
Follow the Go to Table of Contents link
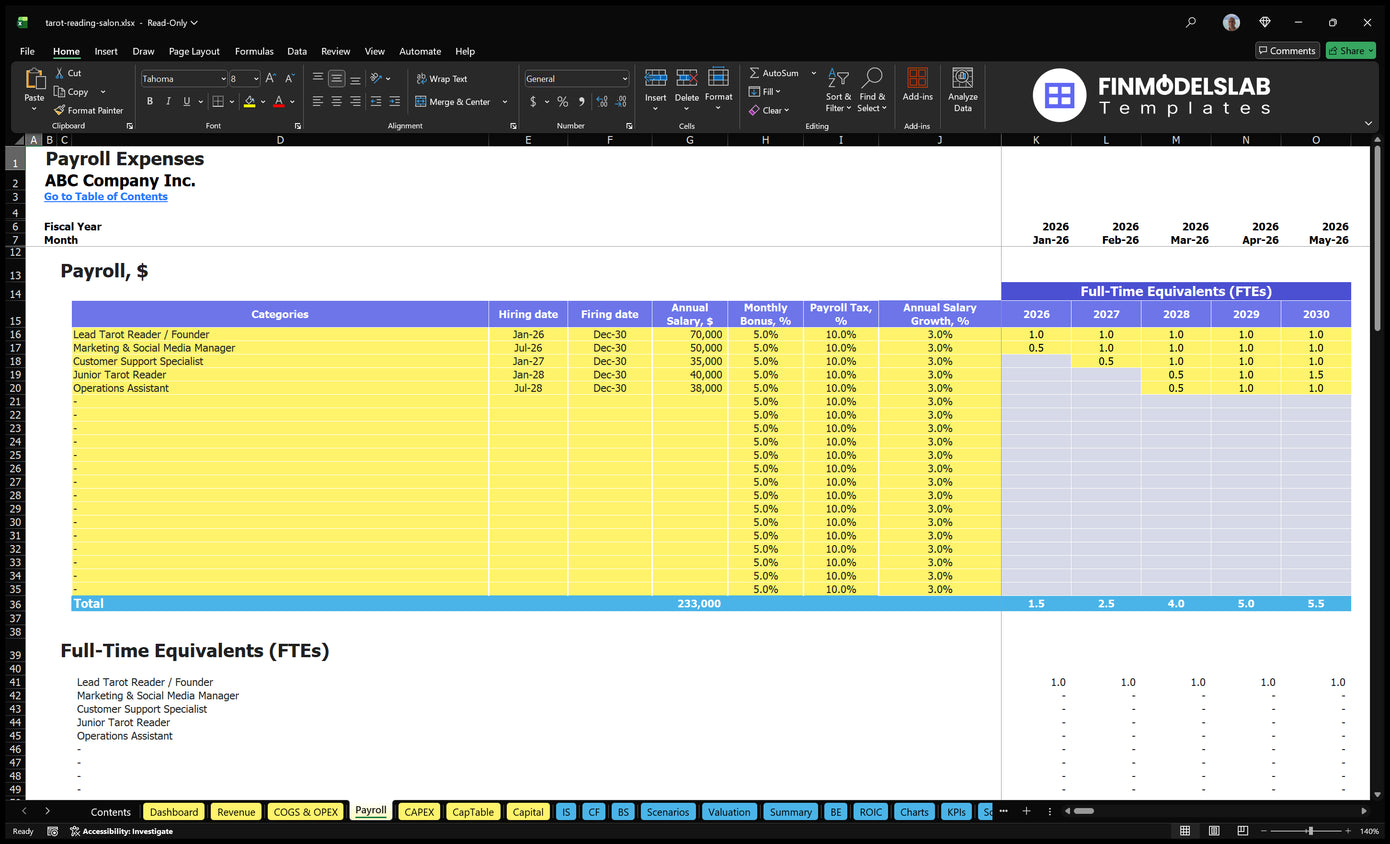tap(106, 197)
